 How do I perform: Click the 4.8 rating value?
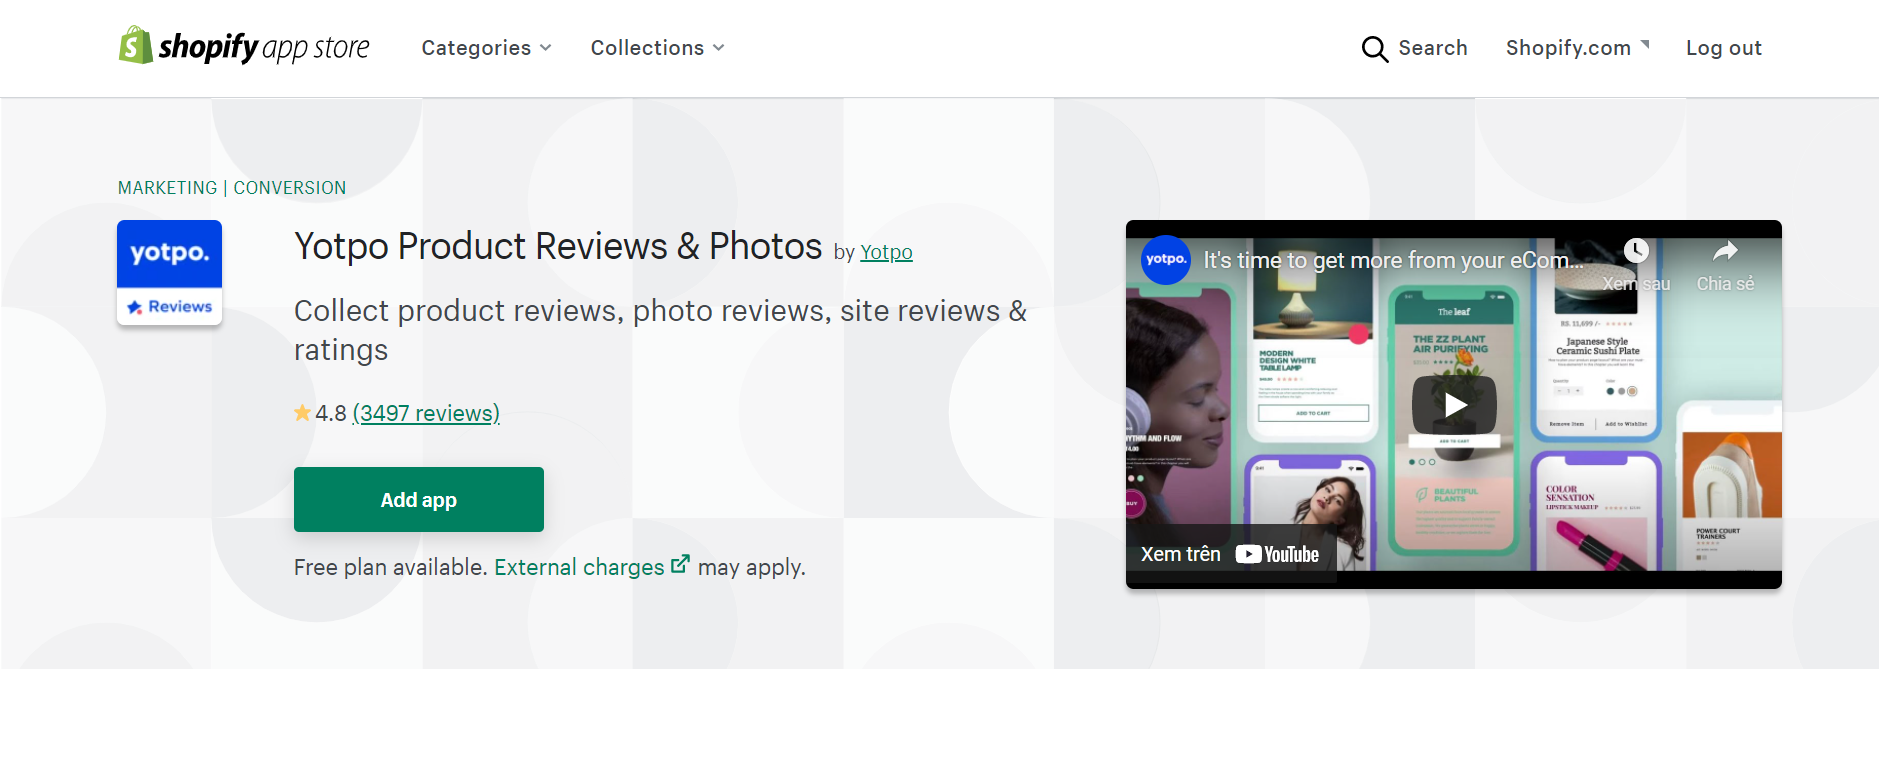point(331,413)
